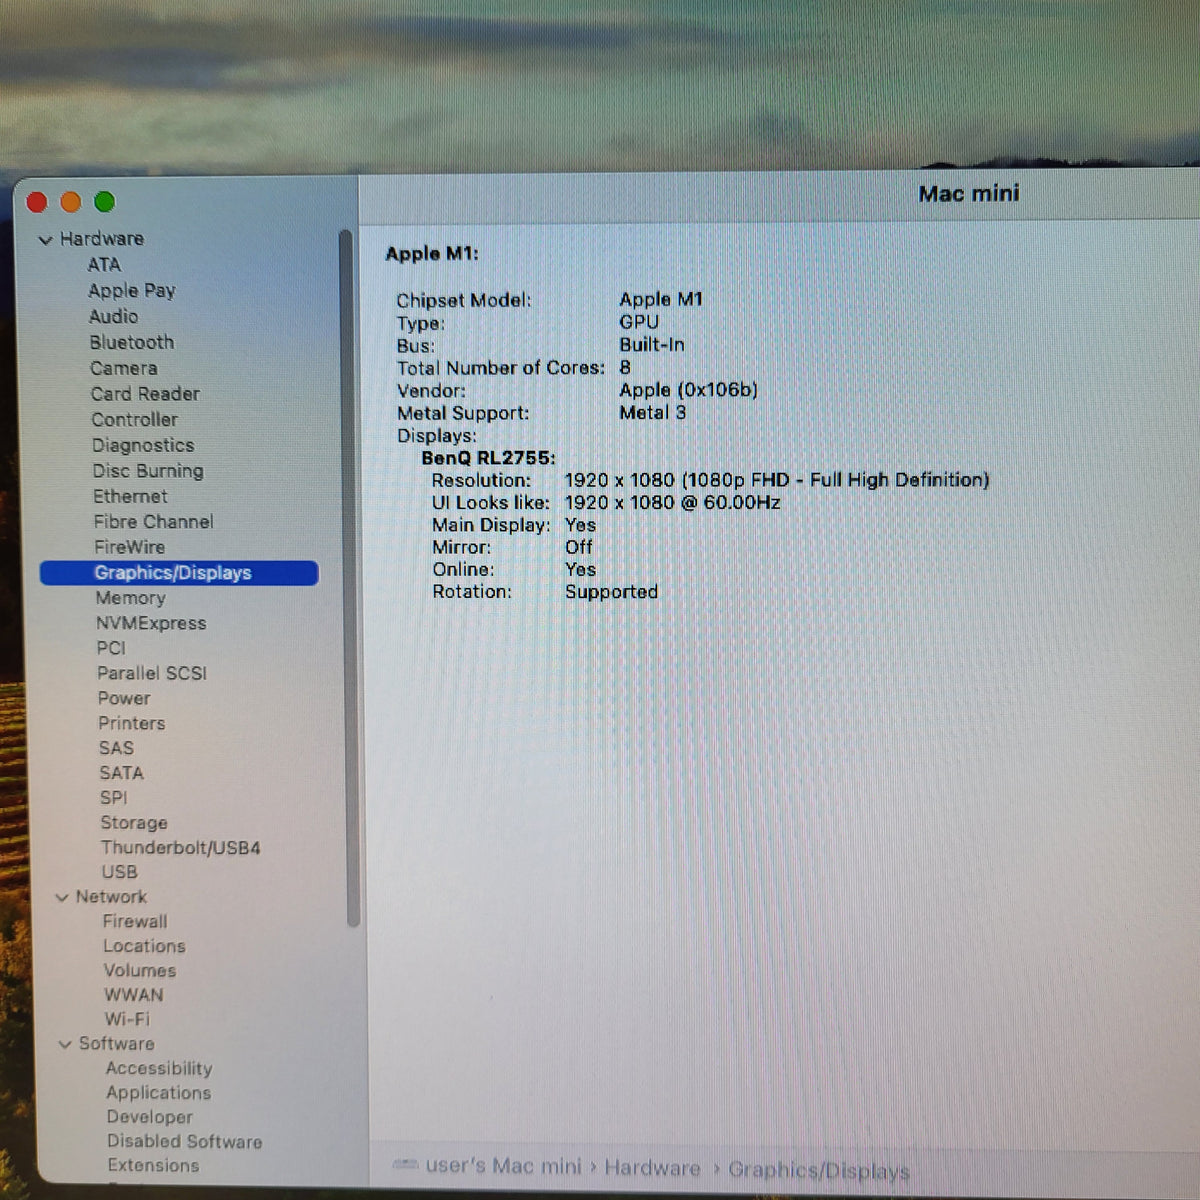This screenshot has width=1200, height=1200.
Task: Select Printers in the sidebar
Action: coord(131,723)
